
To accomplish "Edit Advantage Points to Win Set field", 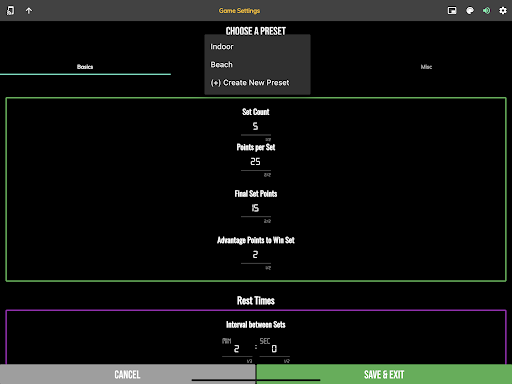I will pyautogui.click(x=256, y=255).
